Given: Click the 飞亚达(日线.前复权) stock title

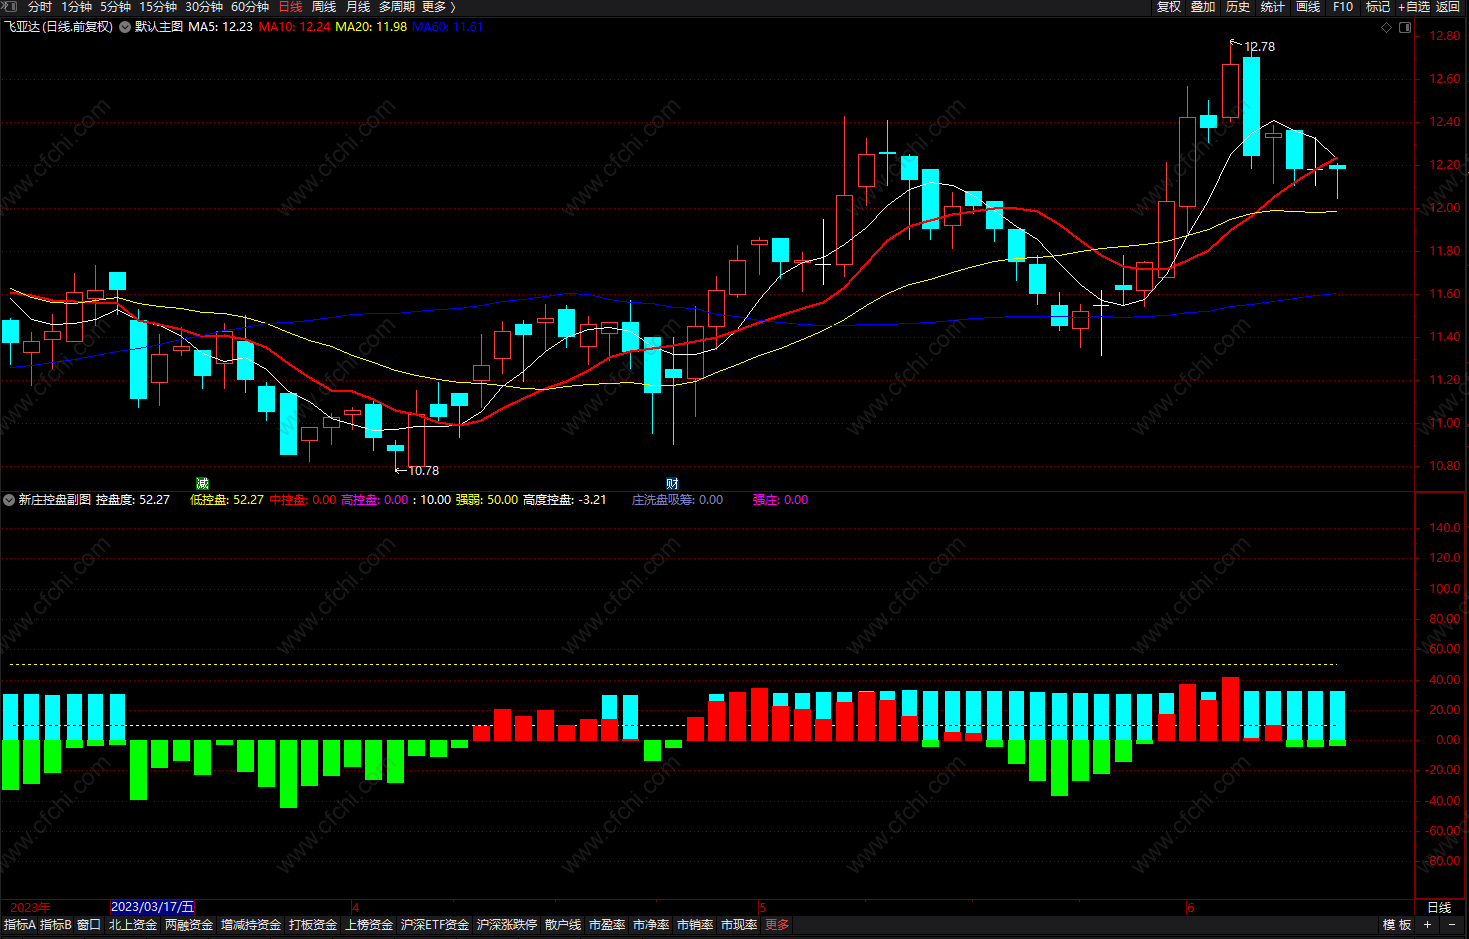Looking at the screenshot, I should click(59, 27).
